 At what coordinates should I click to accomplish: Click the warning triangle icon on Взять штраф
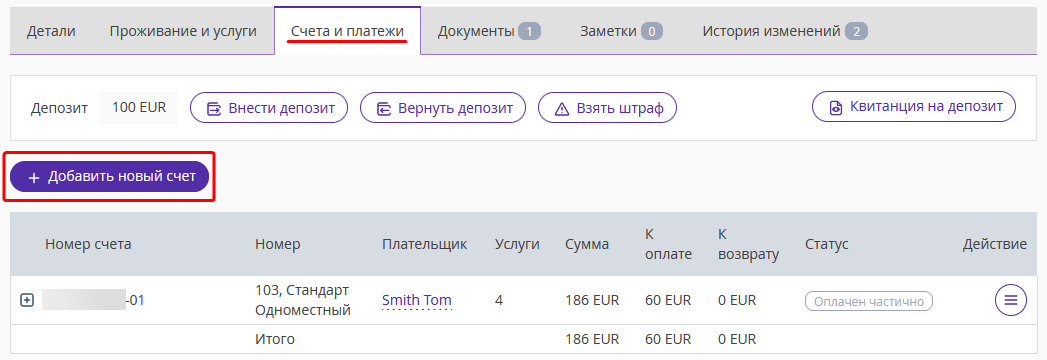pos(562,108)
